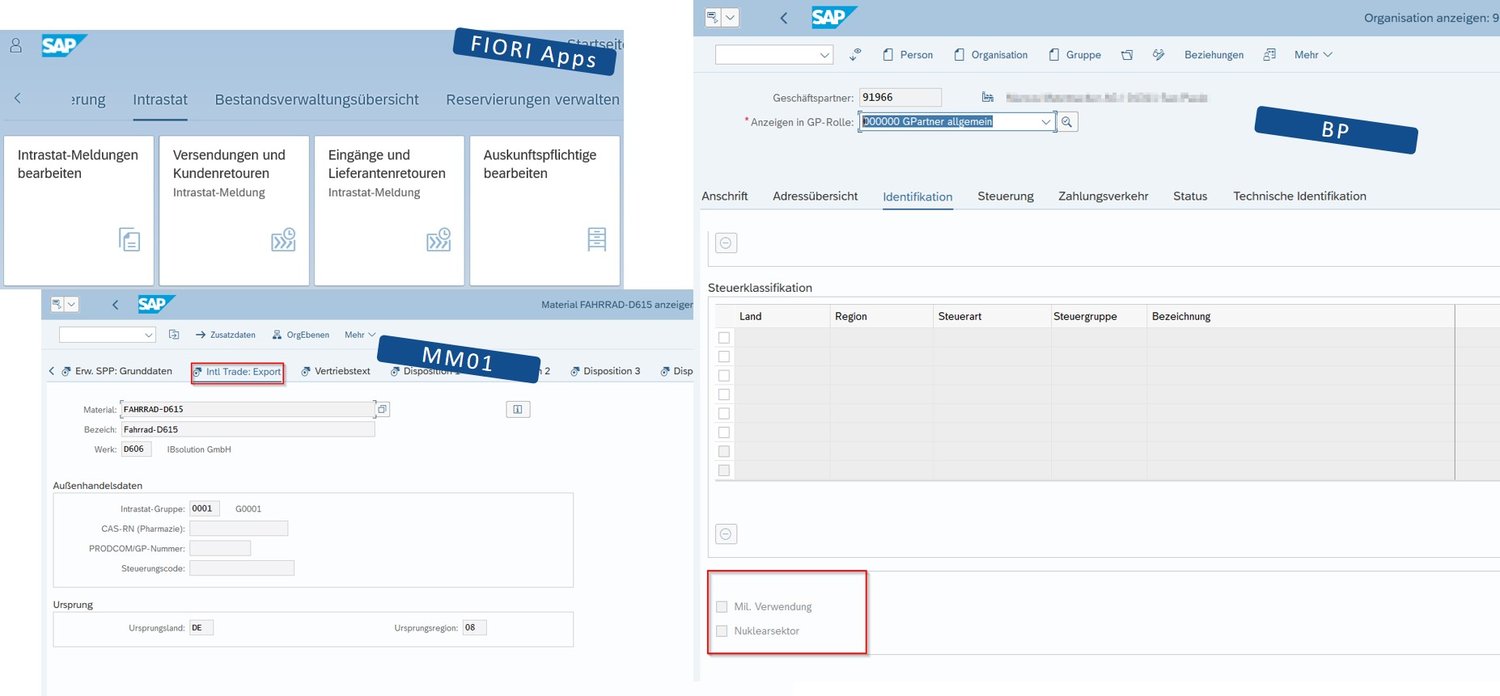The image size is (1500, 696).
Task: Open business partner search with the magnifier icon
Action: click(1068, 121)
